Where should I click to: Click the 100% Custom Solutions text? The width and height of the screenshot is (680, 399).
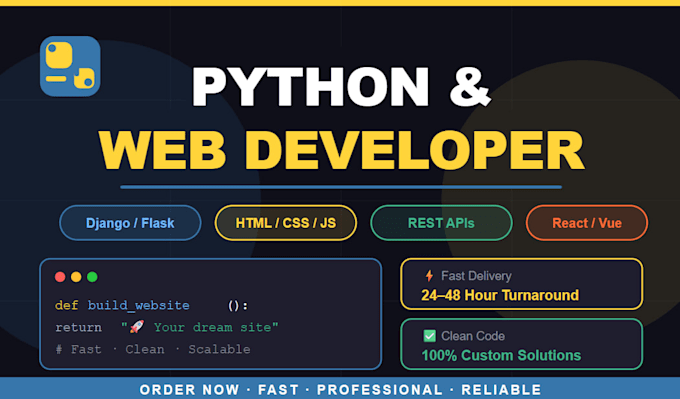point(501,356)
